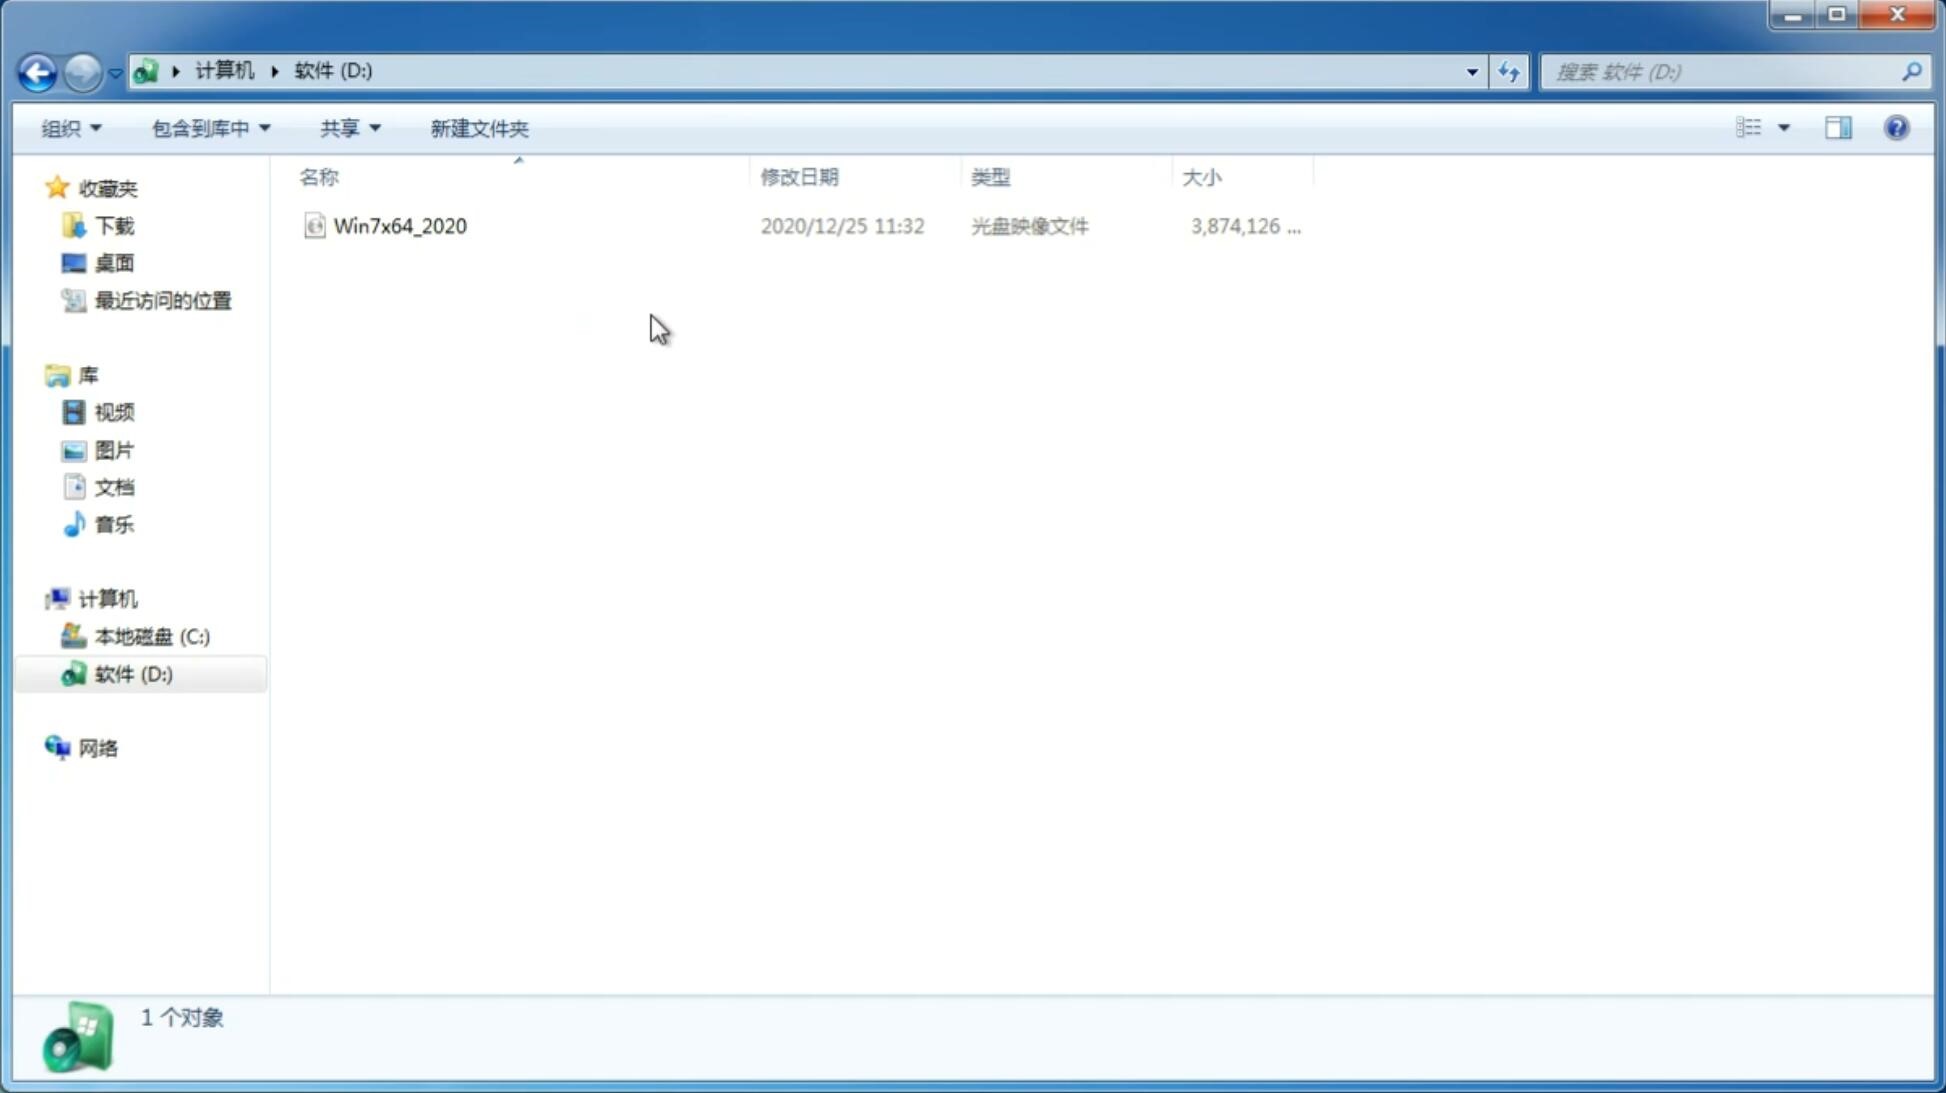Click the back navigation button
The height and width of the screenshot is (1093, 1946).
36,71
